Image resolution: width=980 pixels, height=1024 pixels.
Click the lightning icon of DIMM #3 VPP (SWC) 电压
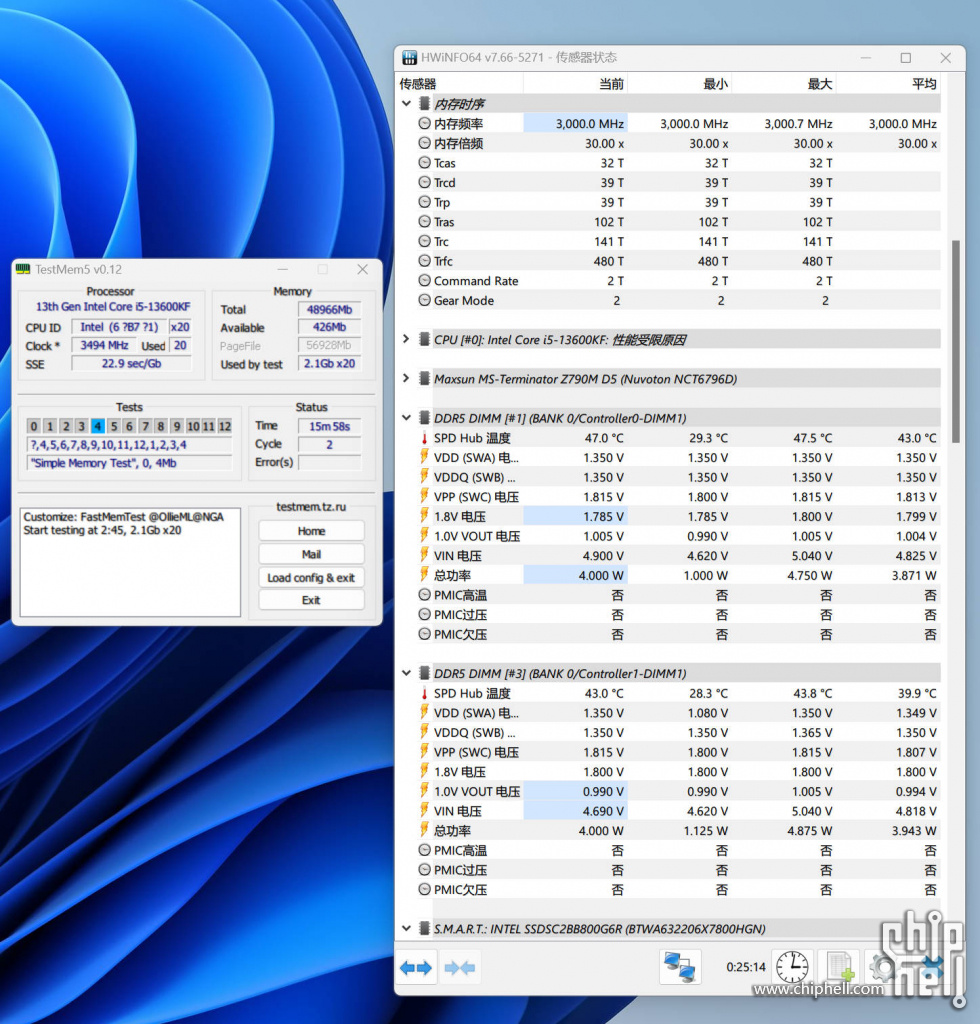click(424, 752)
